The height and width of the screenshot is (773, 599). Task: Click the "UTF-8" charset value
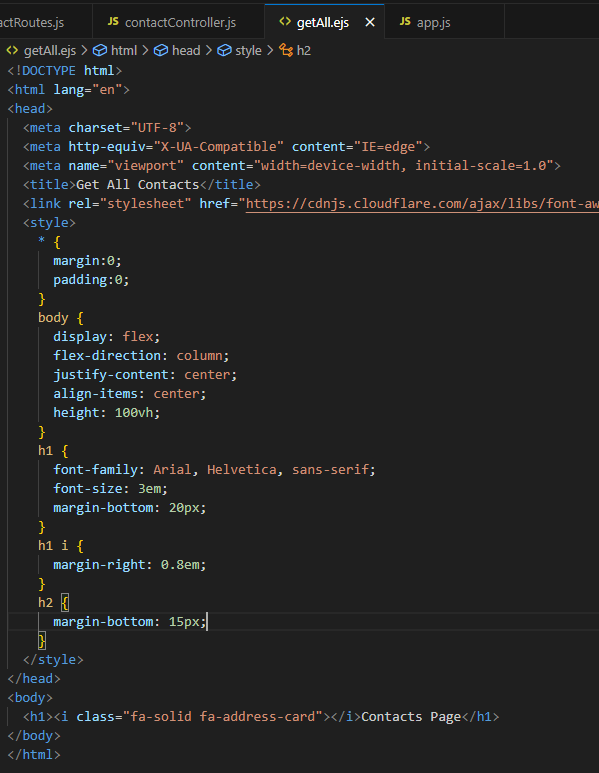click(157, 128)
